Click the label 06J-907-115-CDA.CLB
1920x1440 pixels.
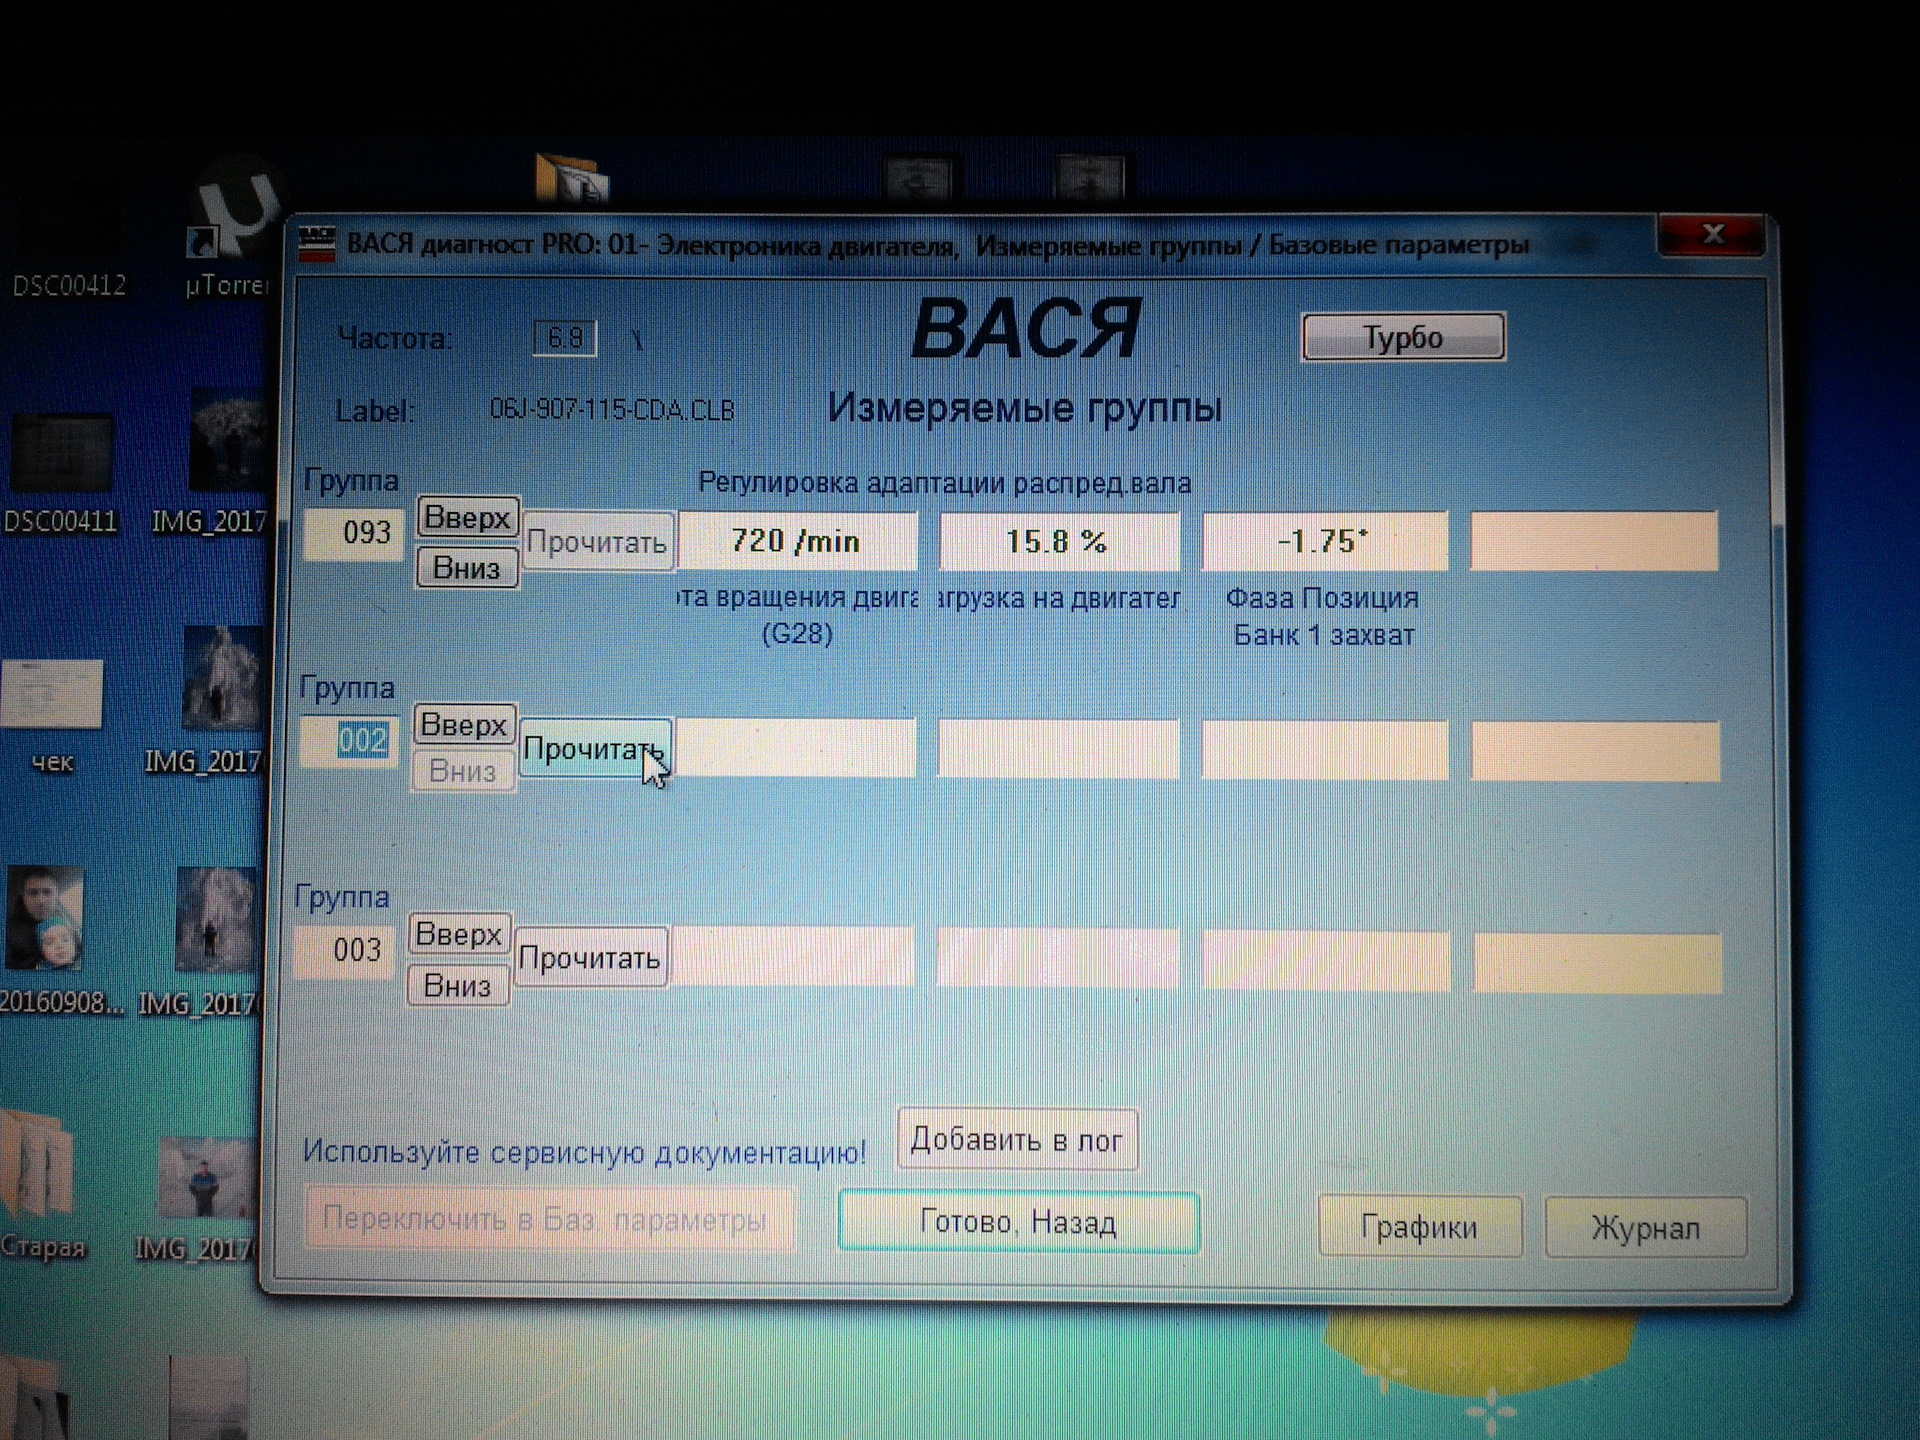click(612, 410)
